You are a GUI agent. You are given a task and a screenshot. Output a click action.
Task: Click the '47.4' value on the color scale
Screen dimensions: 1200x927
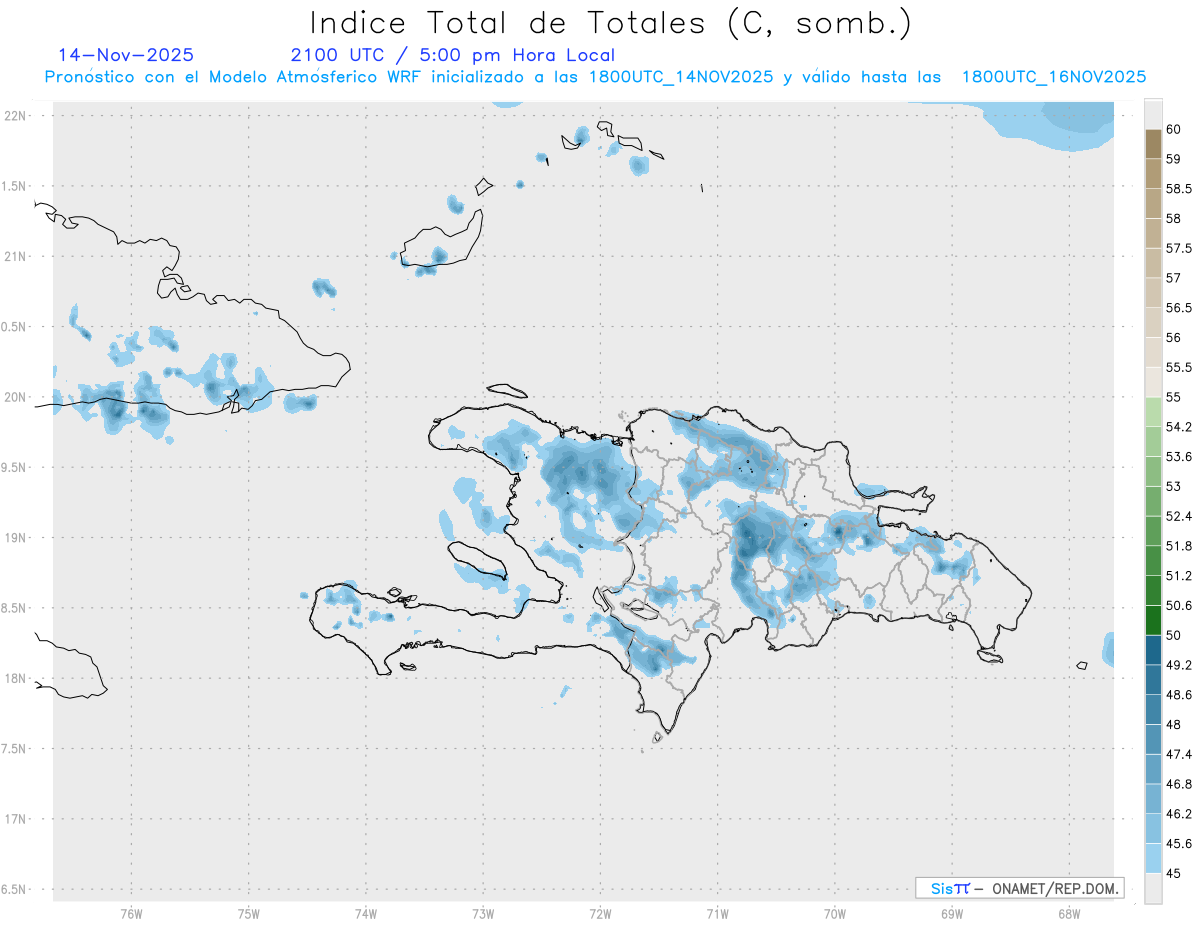1179,754
